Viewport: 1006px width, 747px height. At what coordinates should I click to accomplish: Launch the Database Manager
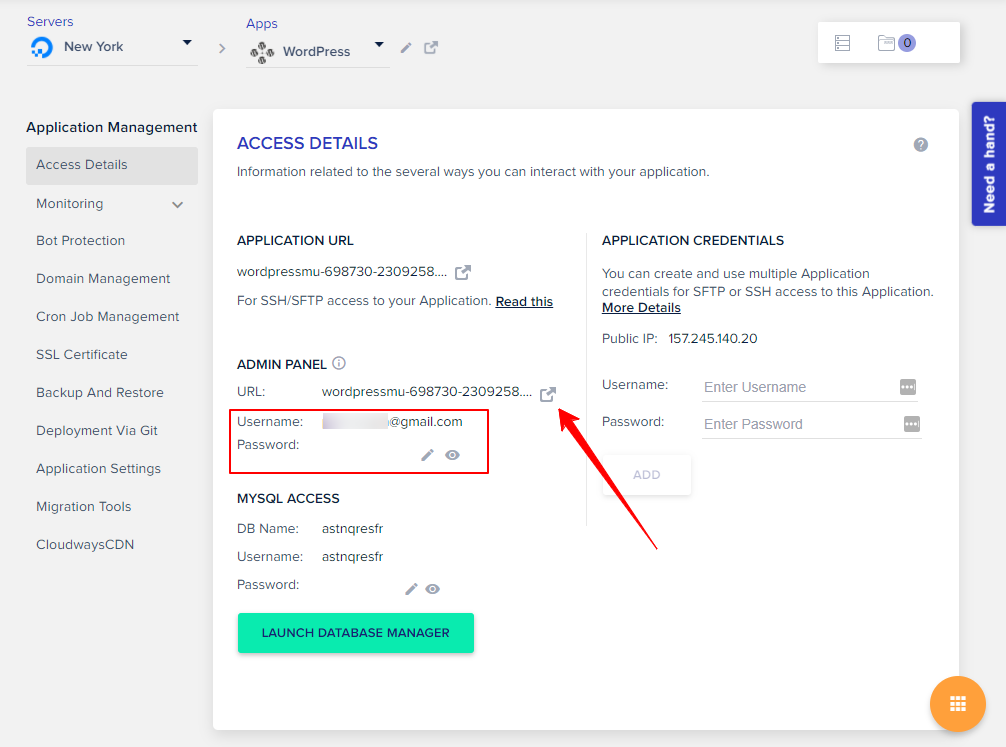tap(355, 633)
